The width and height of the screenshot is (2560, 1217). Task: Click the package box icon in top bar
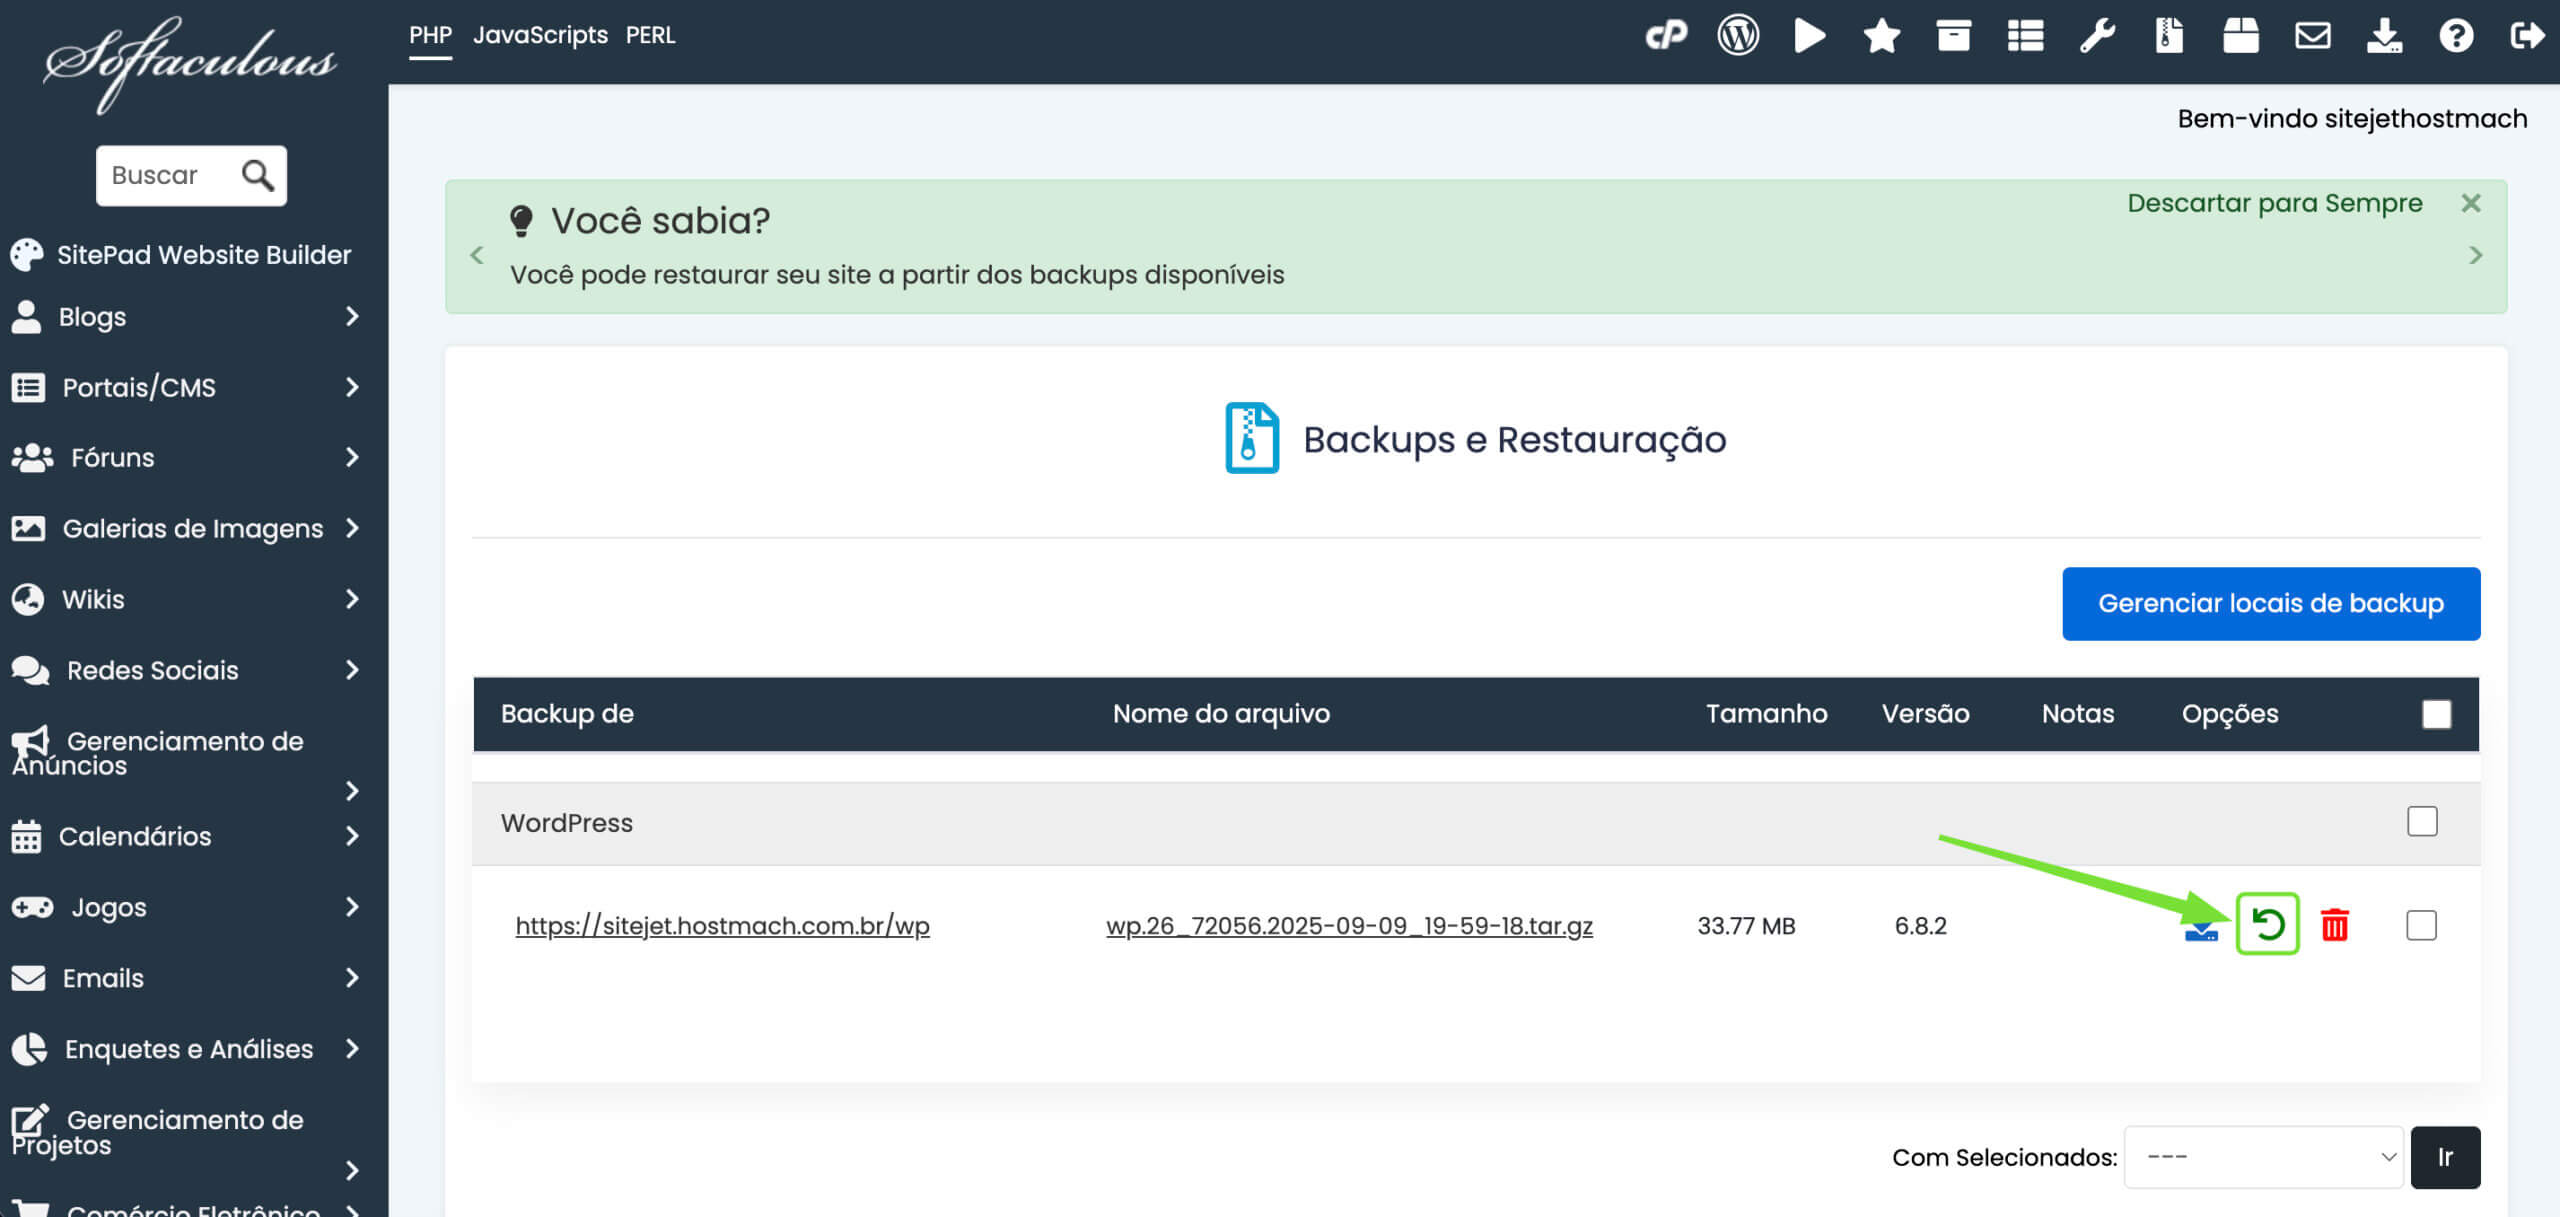tap(2241, 36)
